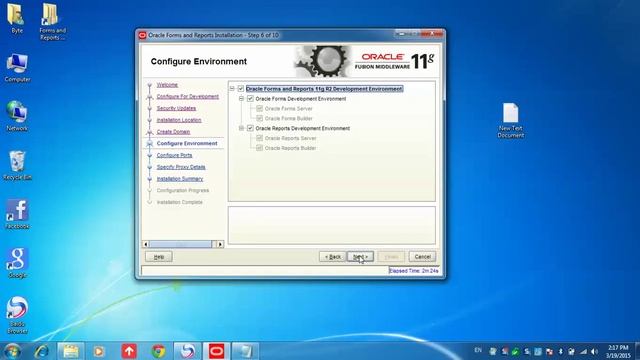Go to the Welcome step
The height and width of the screenshot is (360, 640).
(x=167, y=85)
